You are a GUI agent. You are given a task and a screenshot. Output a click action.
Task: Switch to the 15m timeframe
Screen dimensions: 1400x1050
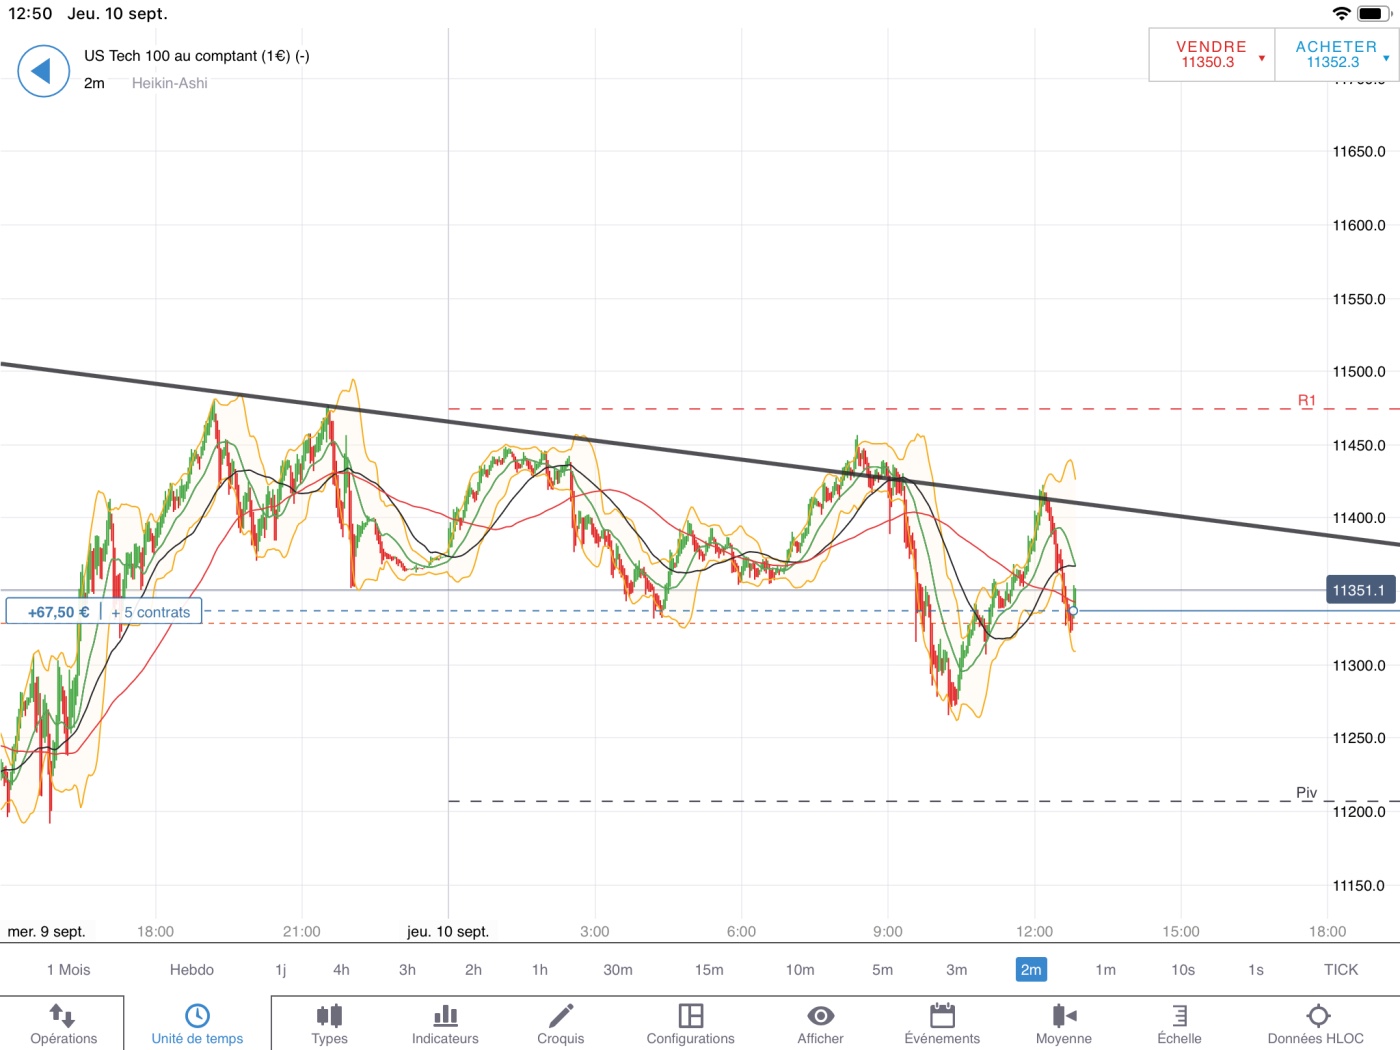pos(709,970)
